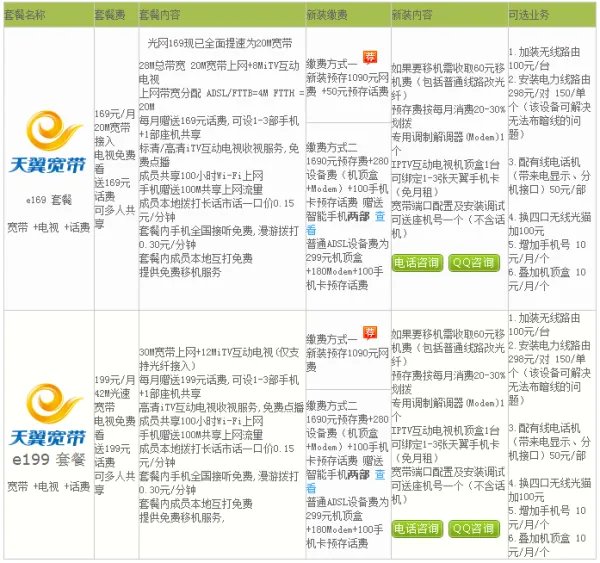Click the red 荐 badge in the e199 row
Viewport: 600px width, 563px height.
(370, 333)
